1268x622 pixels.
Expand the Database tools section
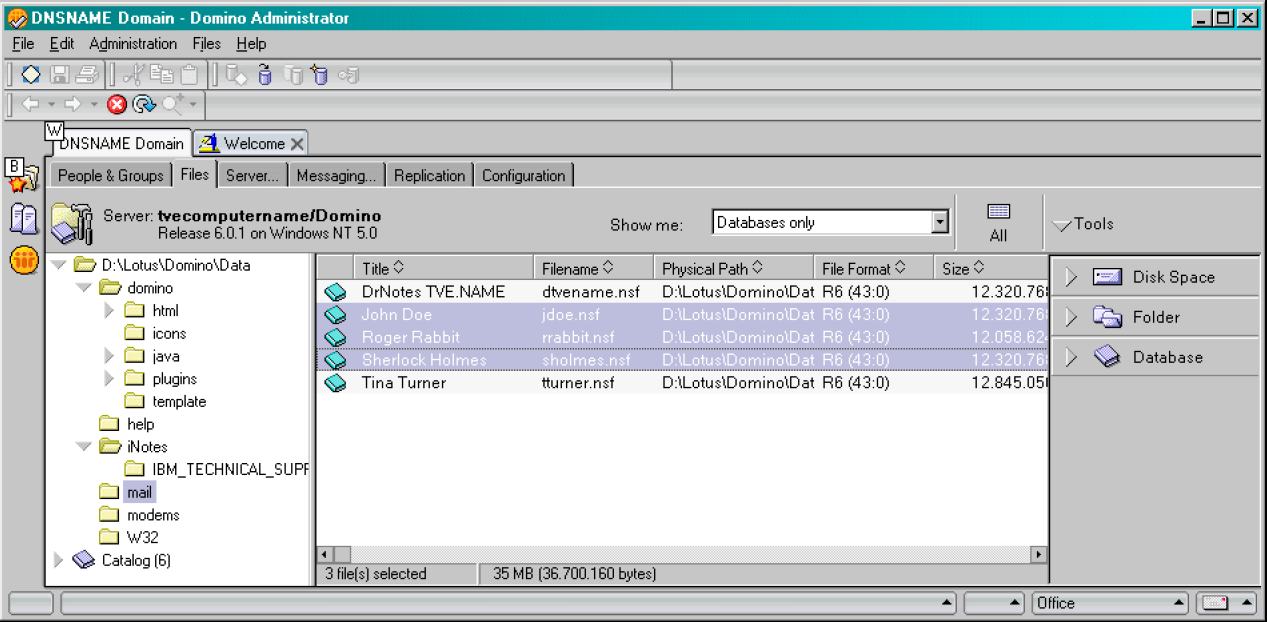tap(1072, 357)
